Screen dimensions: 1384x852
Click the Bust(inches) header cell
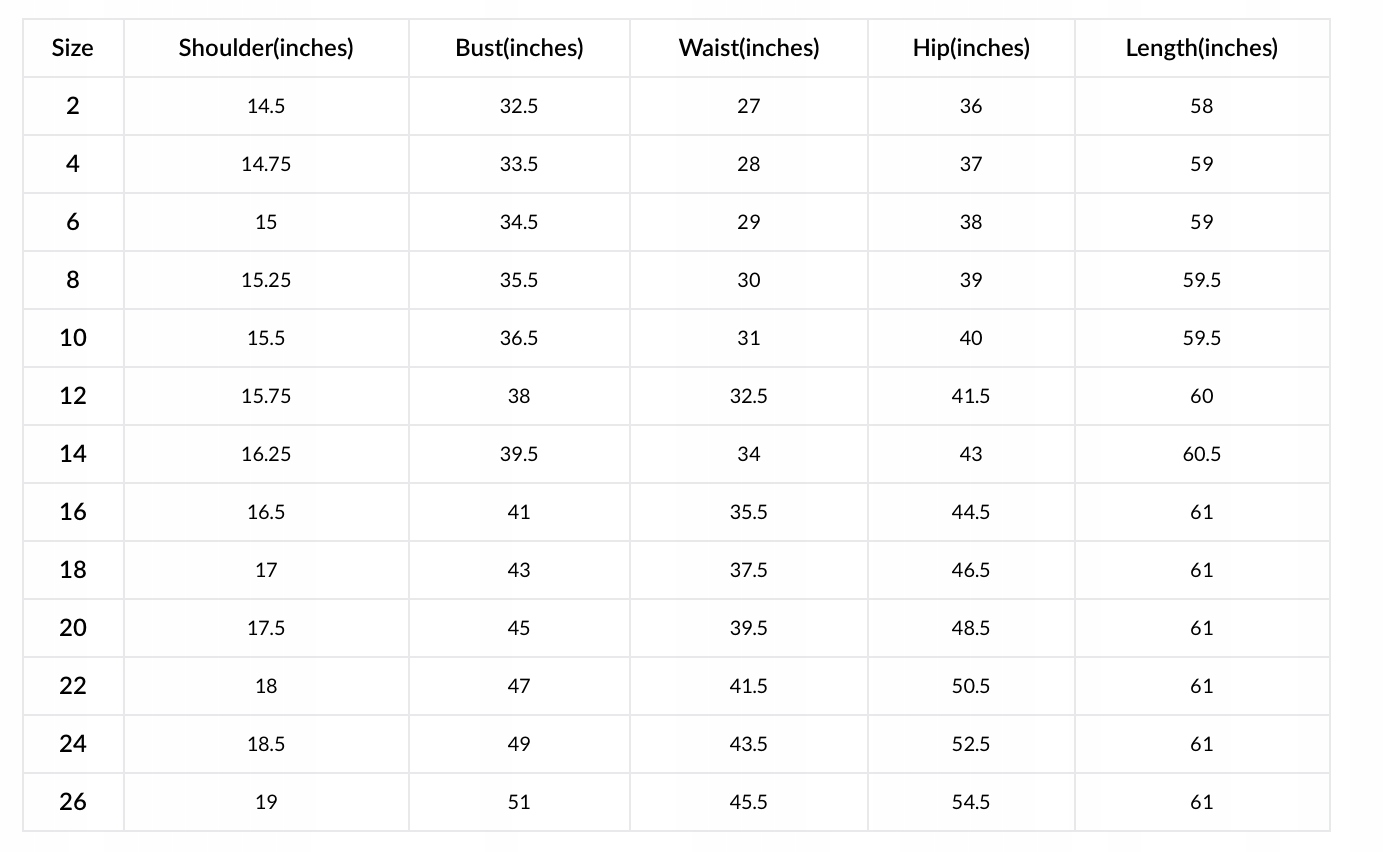tap(519, 48)
